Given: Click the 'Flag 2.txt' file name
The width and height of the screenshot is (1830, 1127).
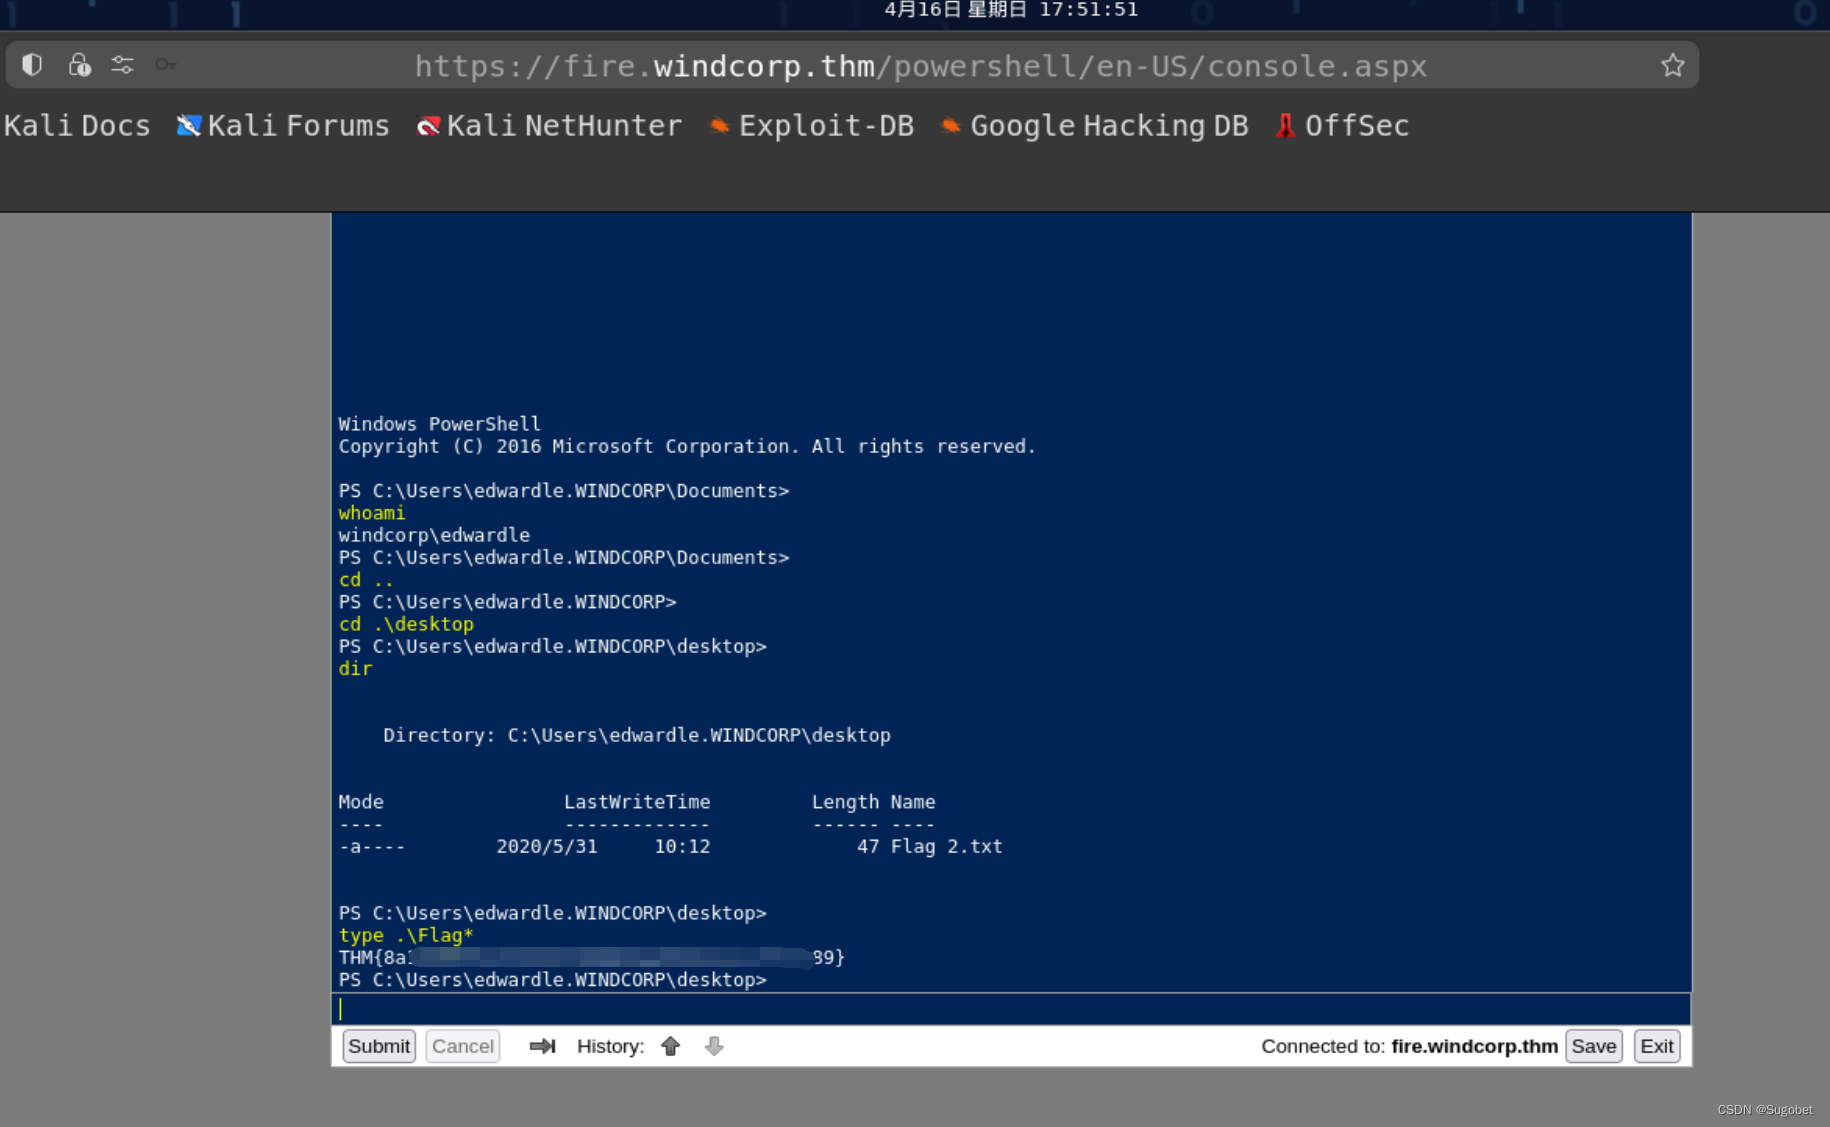Looking at the screenshot, I should coord(946,846).
